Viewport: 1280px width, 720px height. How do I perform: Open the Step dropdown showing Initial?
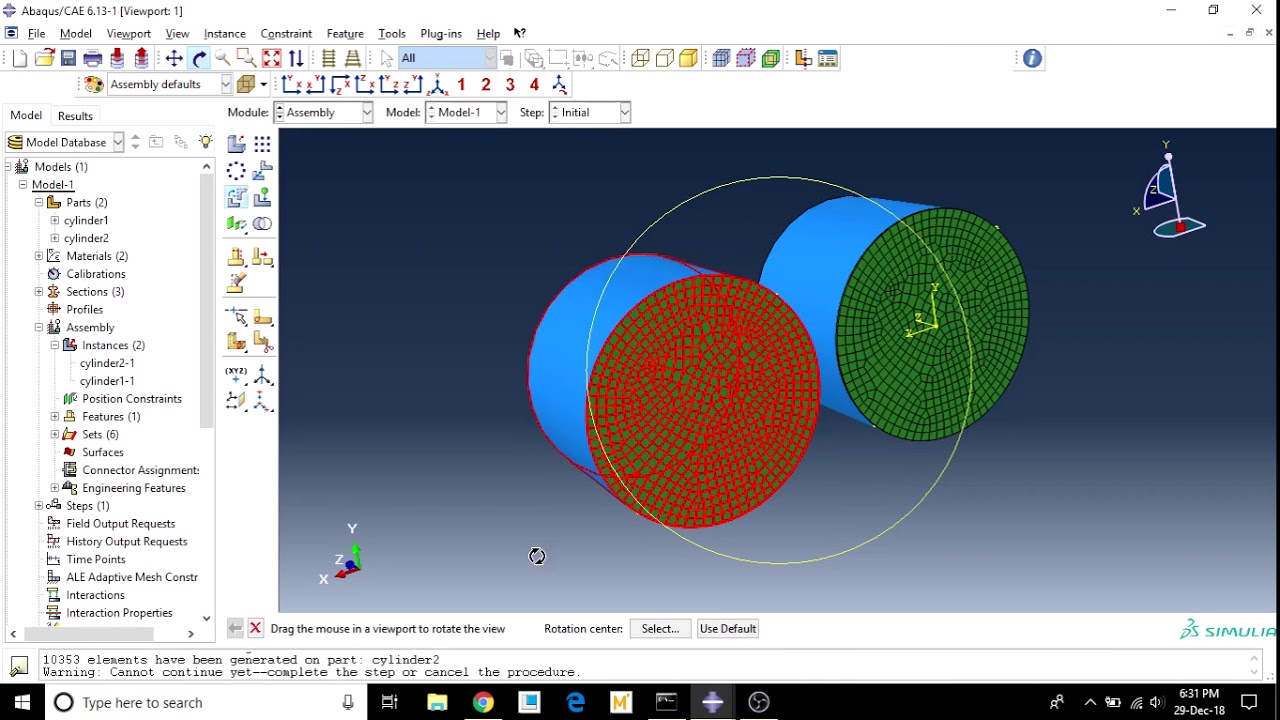coord(591,113)
